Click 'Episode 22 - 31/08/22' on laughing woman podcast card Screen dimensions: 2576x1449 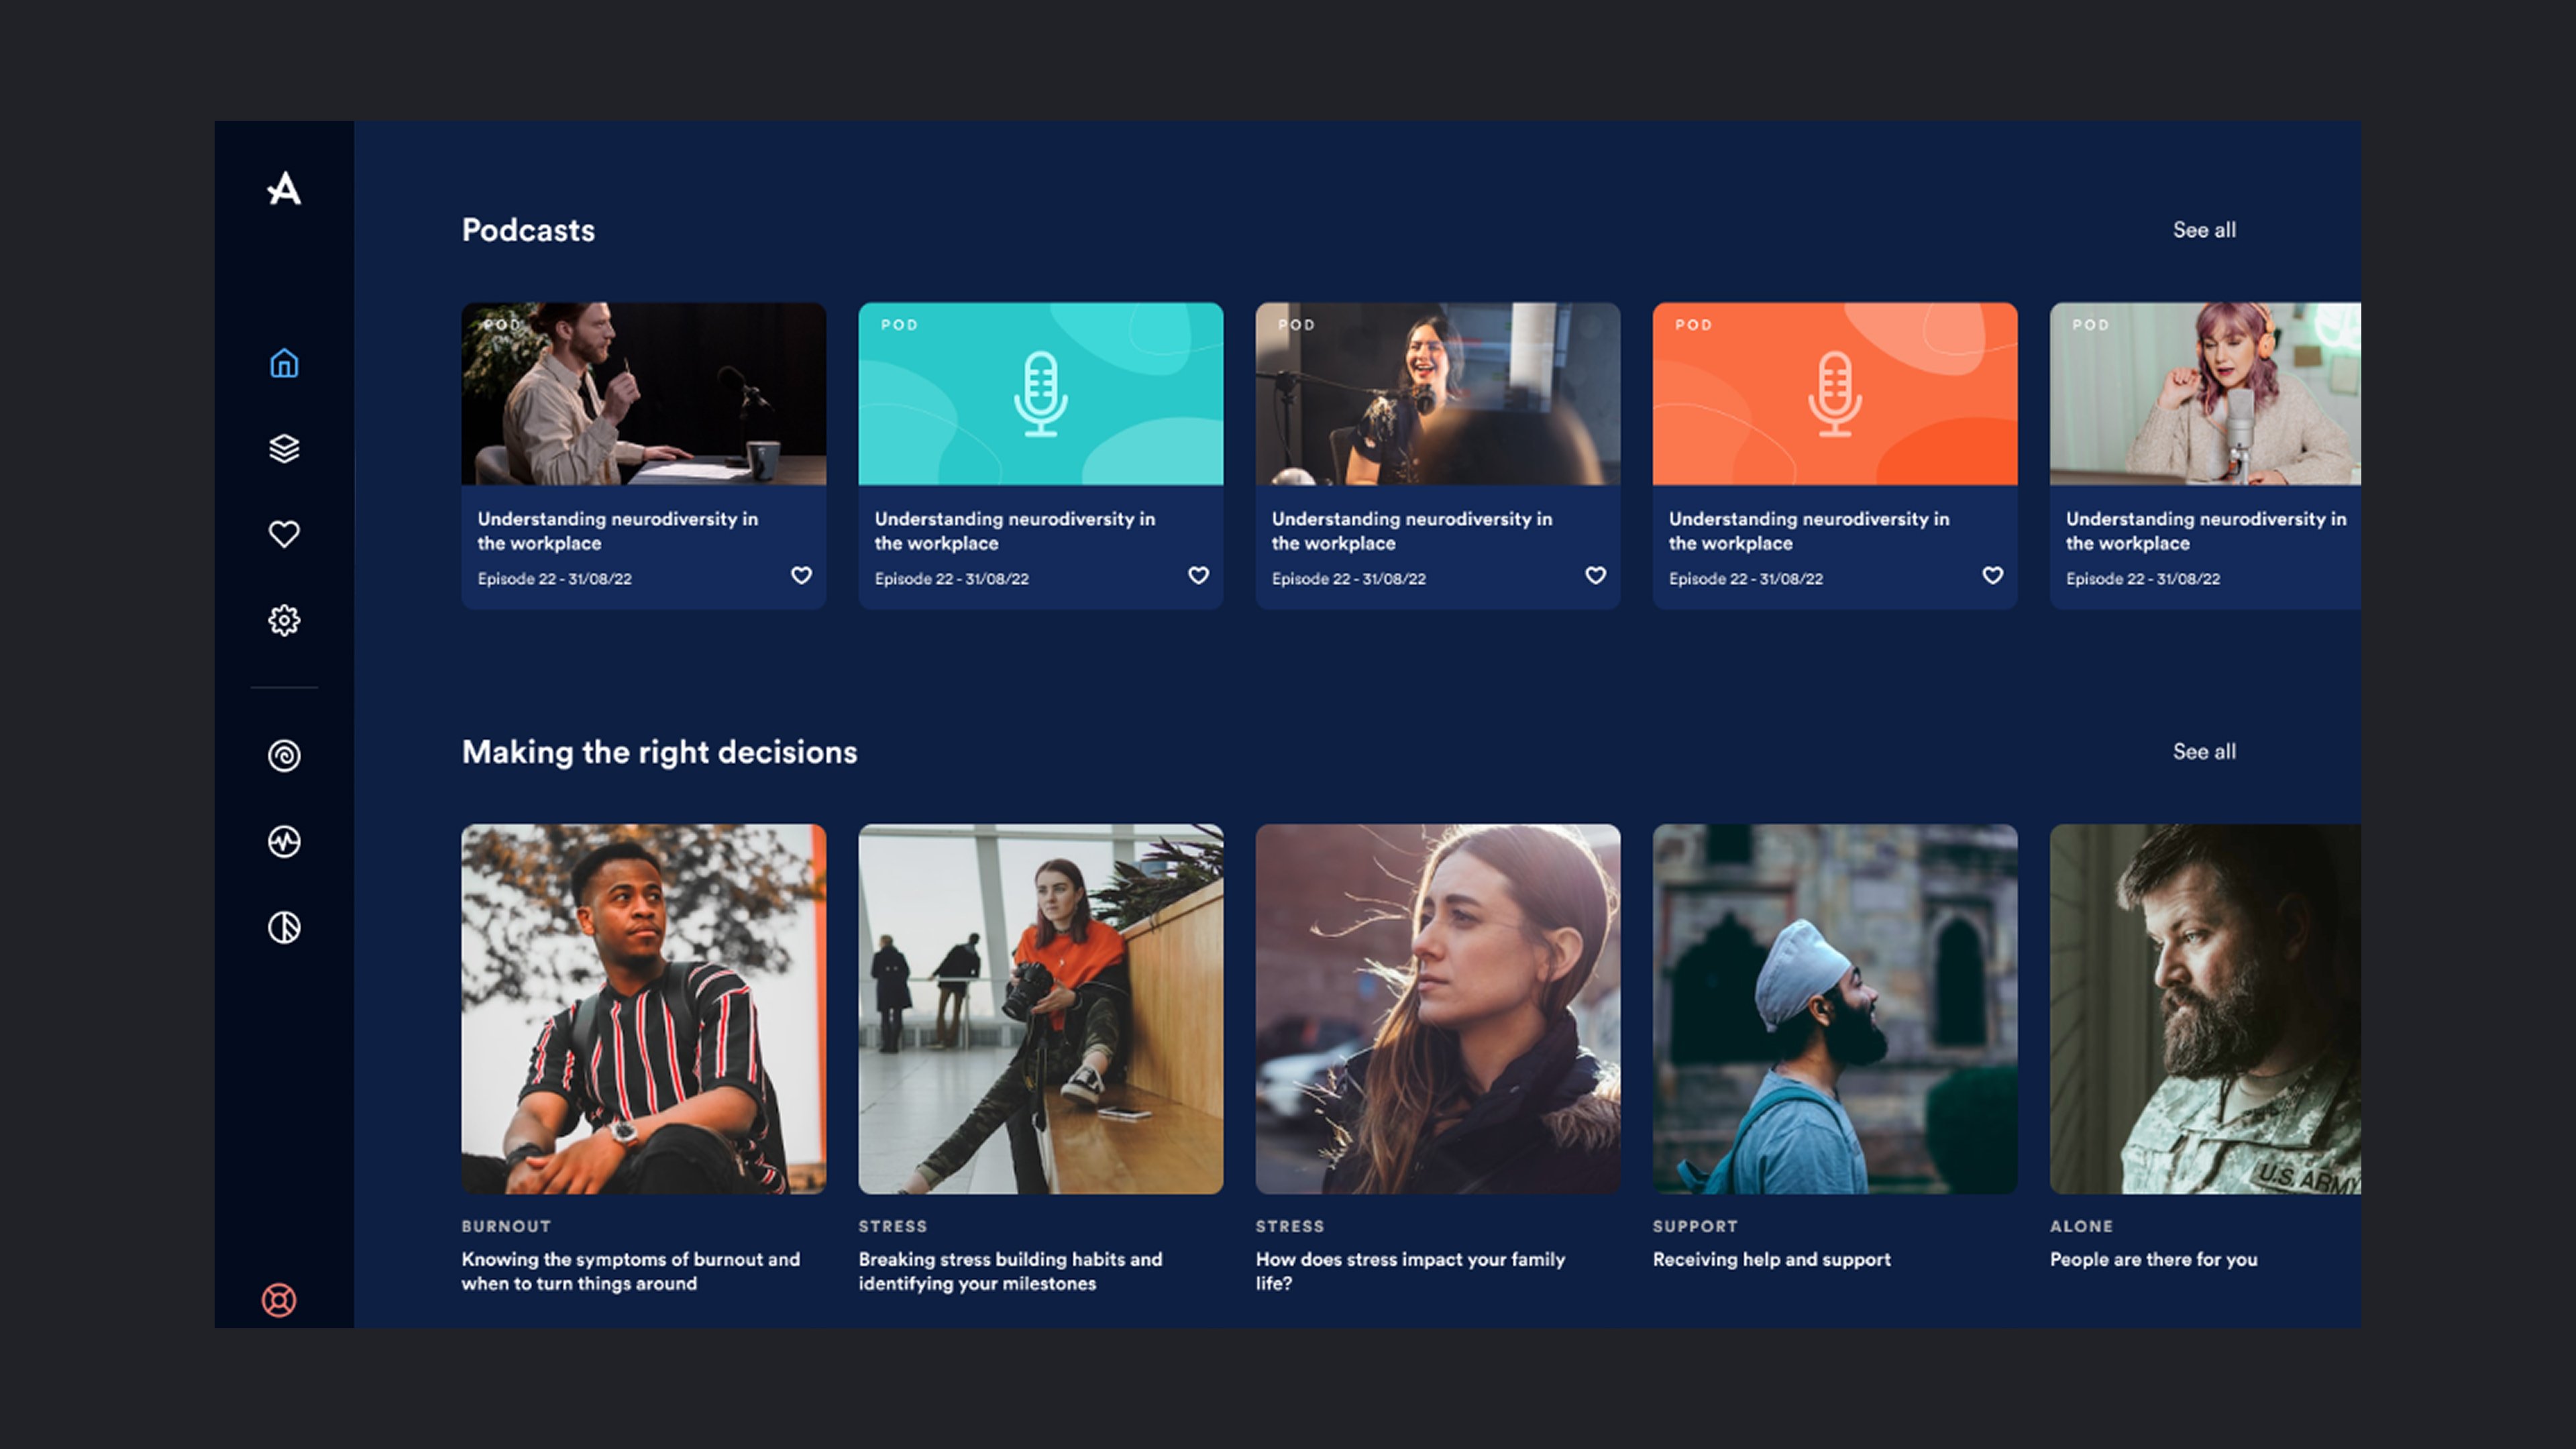click(1348, 579)
